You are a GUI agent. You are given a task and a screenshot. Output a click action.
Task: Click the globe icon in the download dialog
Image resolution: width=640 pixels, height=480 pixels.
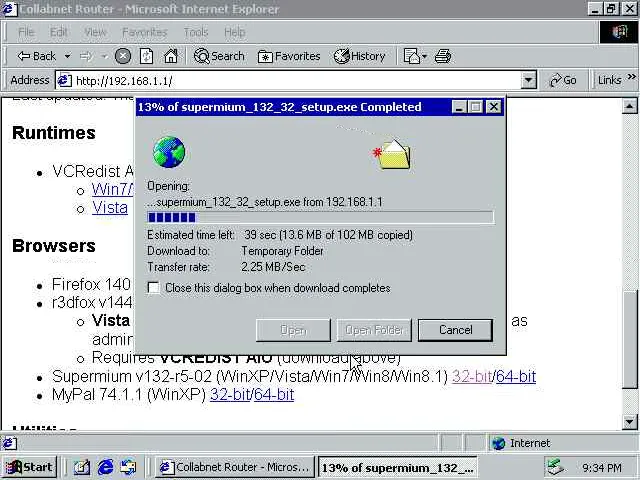[169, 152]
